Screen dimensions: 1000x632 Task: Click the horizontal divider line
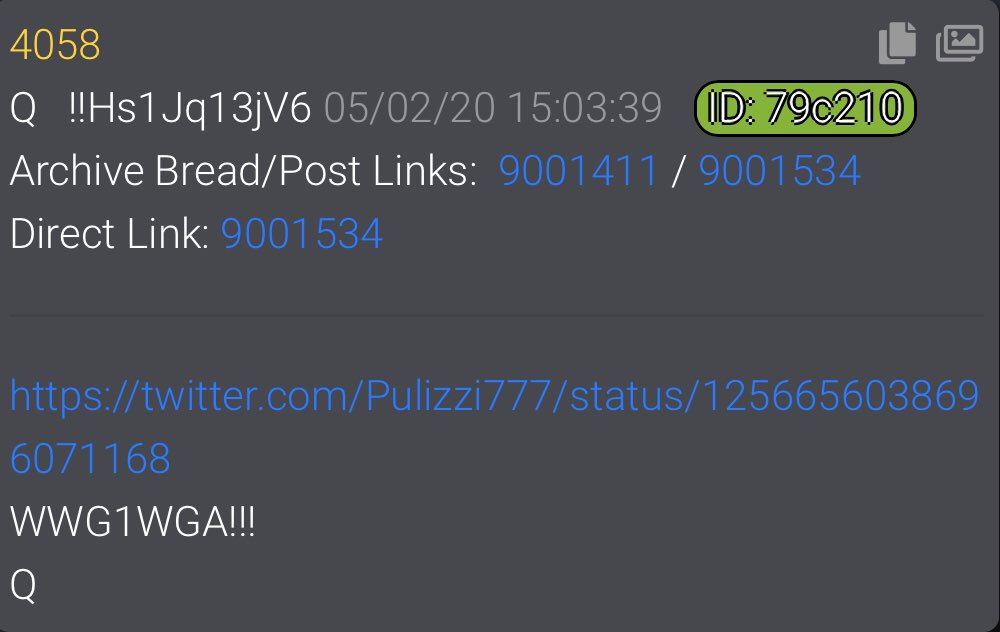click(497, 315)
